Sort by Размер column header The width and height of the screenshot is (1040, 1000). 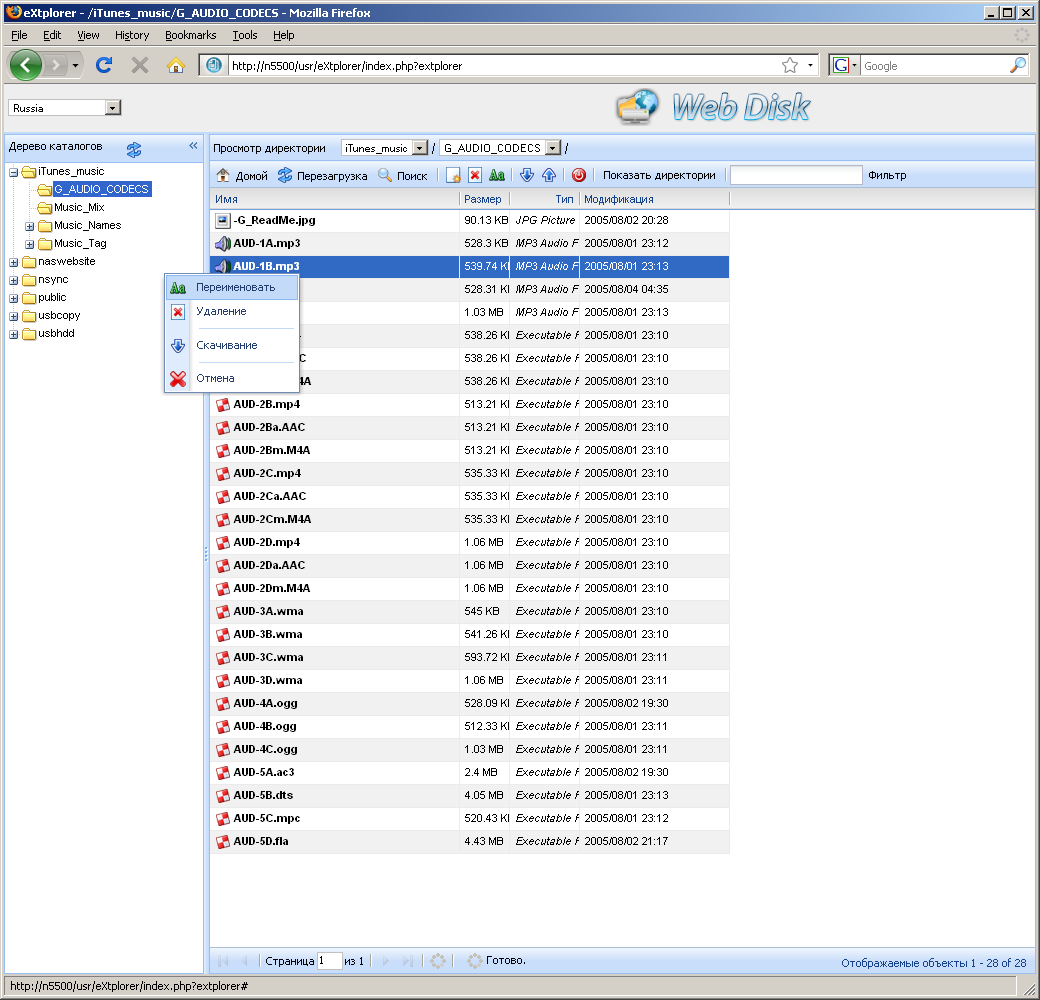(484, 199)
